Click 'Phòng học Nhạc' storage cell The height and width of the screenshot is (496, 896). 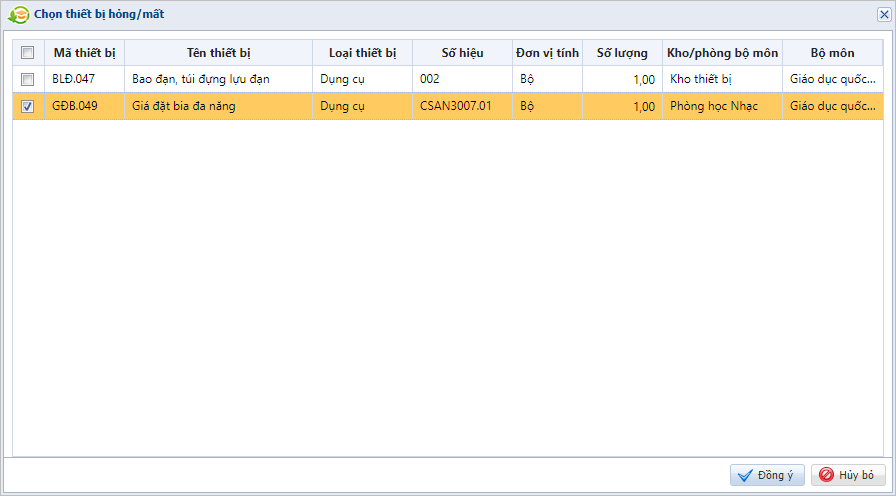(723, 106)
